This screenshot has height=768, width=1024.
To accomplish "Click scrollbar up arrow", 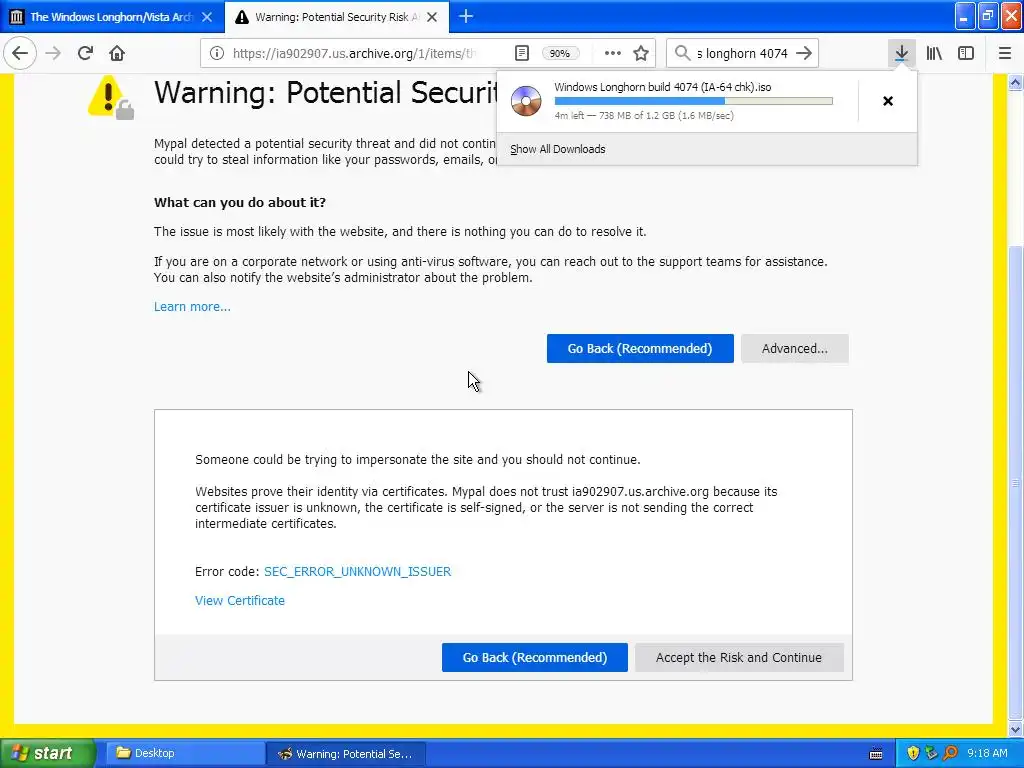I will pos(1015,82).
